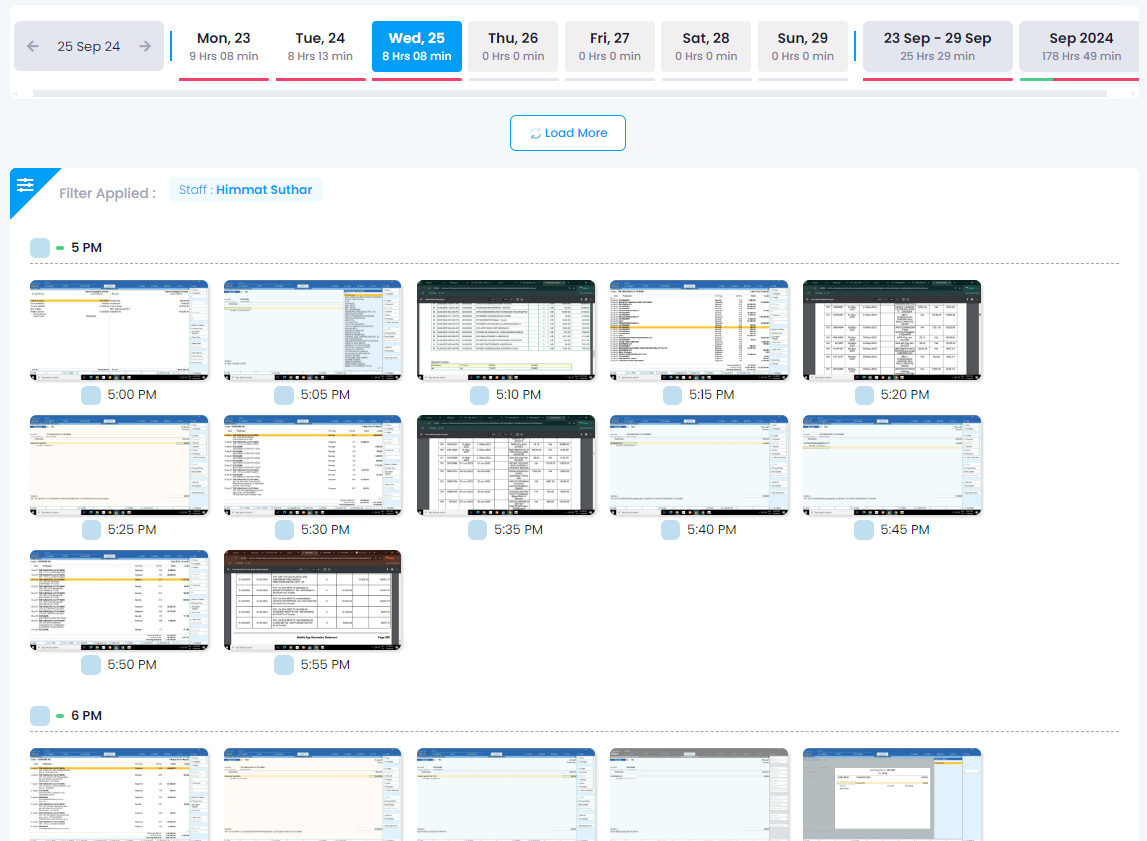Select the 5:55 PM screenshot checkbox
Screen dimensions: 1147x841
tap(284, 665)
